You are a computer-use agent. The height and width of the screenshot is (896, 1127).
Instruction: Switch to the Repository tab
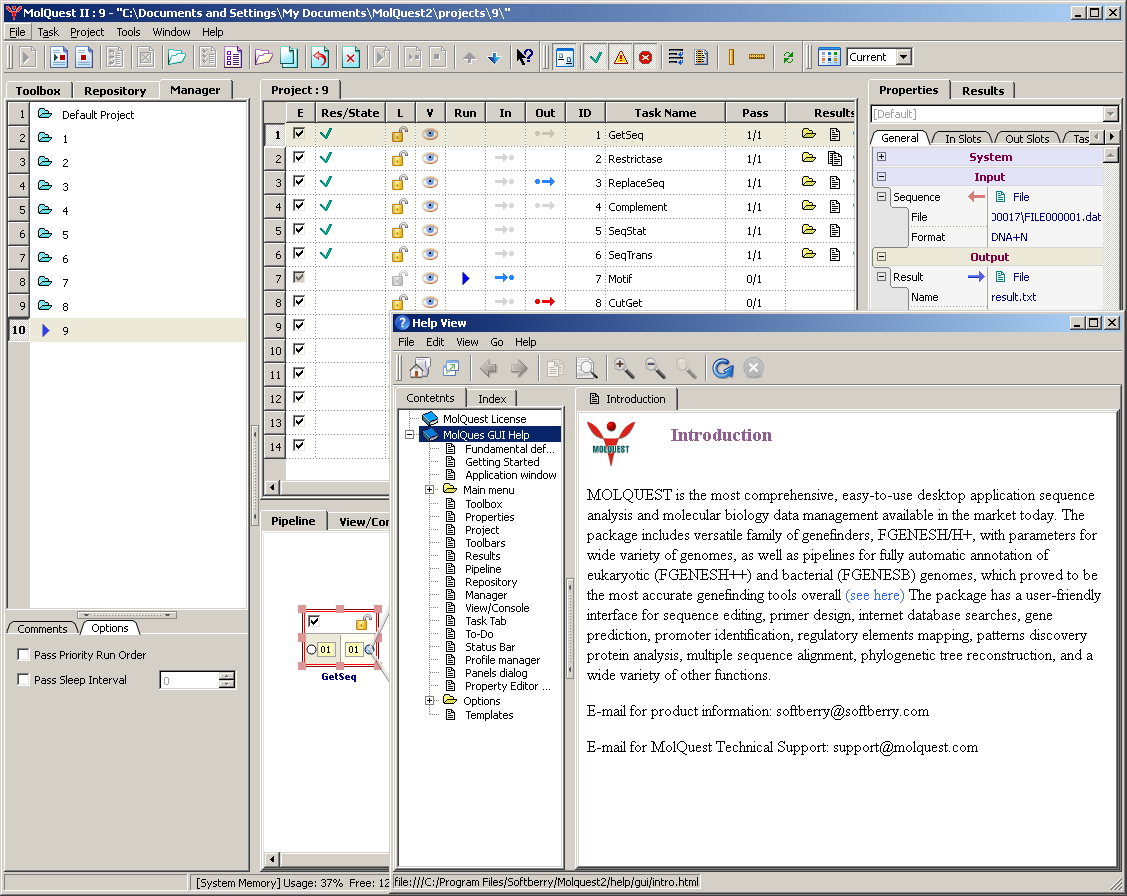click(115, 91)
